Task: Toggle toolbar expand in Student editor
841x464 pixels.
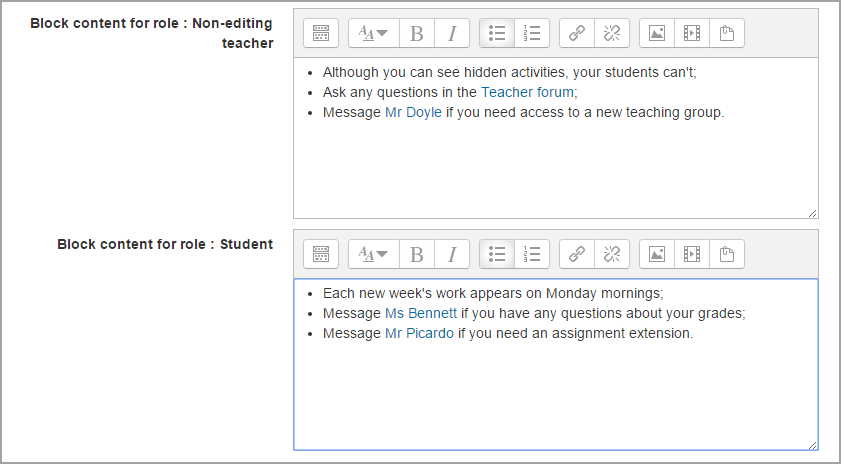Action: [321, 254]
